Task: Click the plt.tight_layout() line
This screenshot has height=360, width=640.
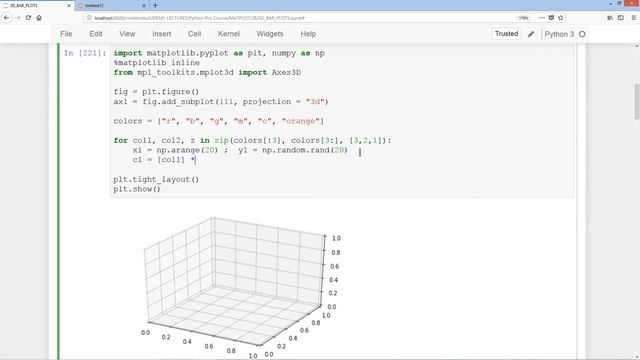Action: click(x=156, y=180)
